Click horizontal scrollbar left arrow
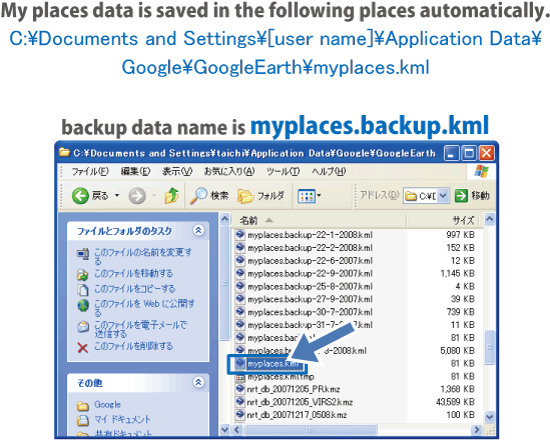 pos(237,429)
